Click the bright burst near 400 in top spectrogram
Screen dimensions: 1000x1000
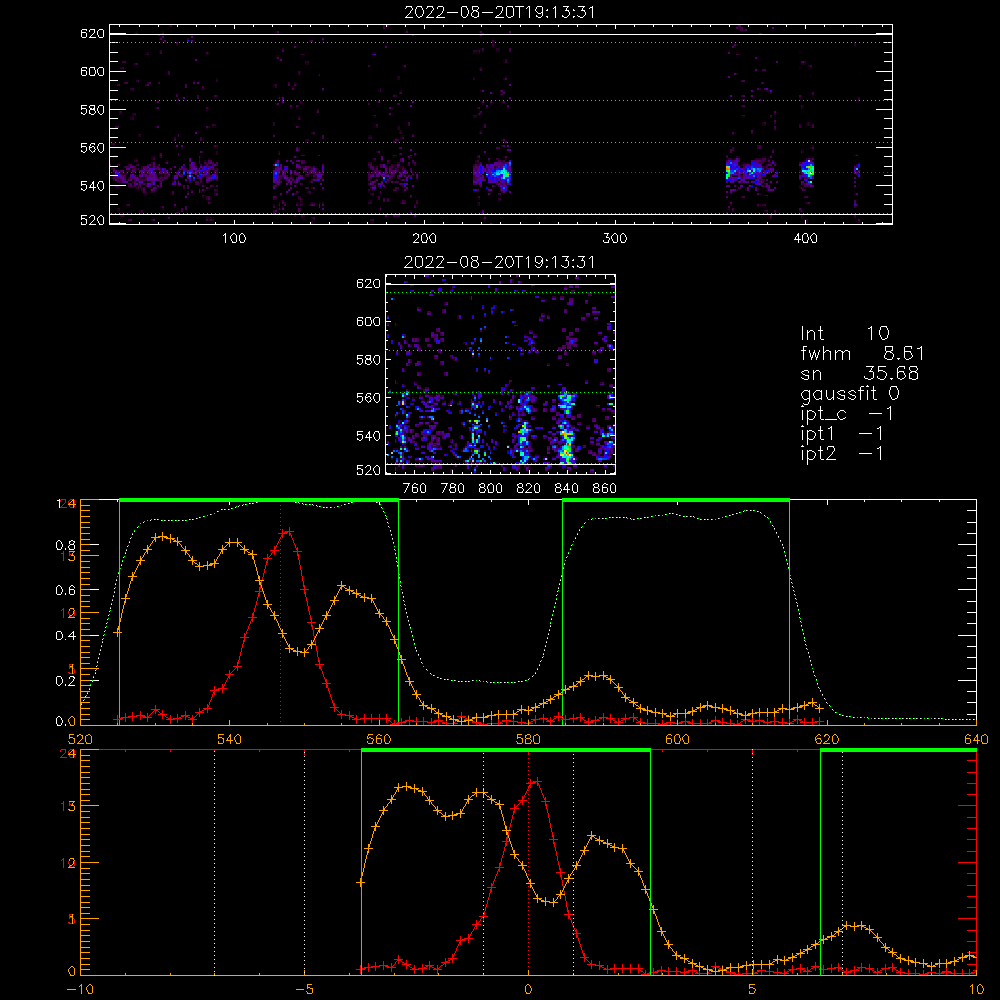pos(807,171)
